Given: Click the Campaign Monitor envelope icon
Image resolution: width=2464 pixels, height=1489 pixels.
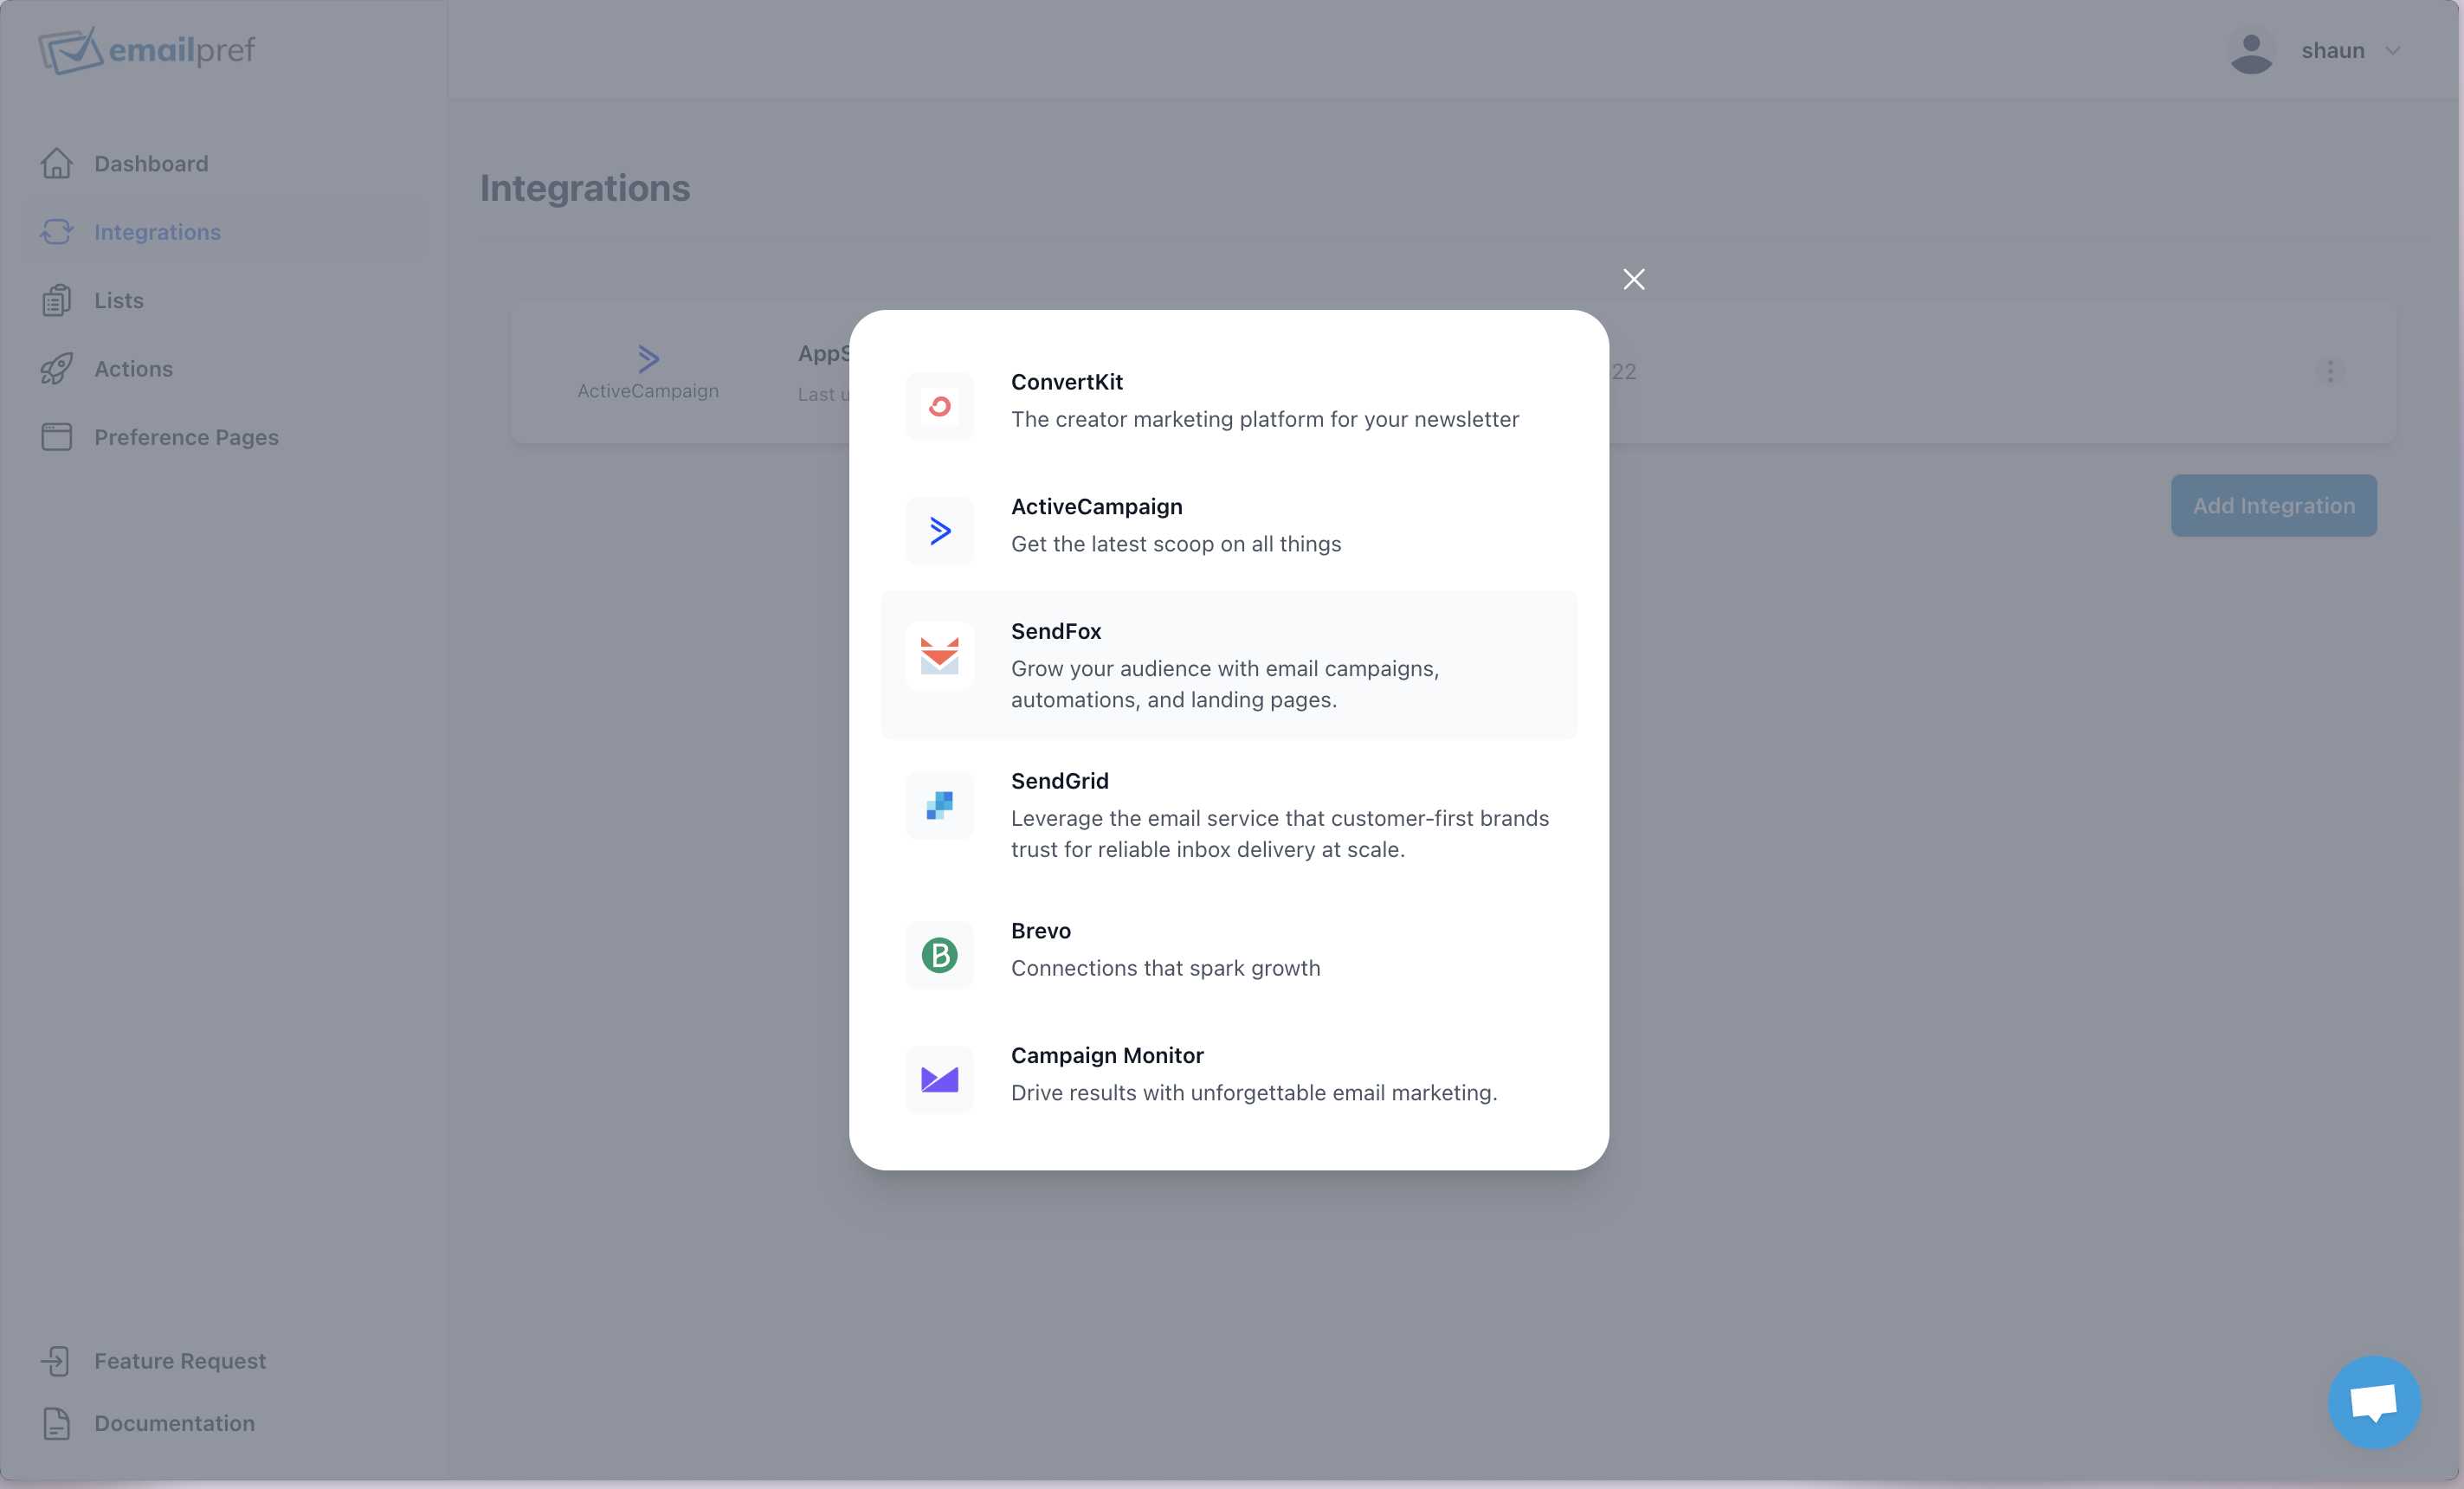Looking at the screenshot, I should (939, 1080).
